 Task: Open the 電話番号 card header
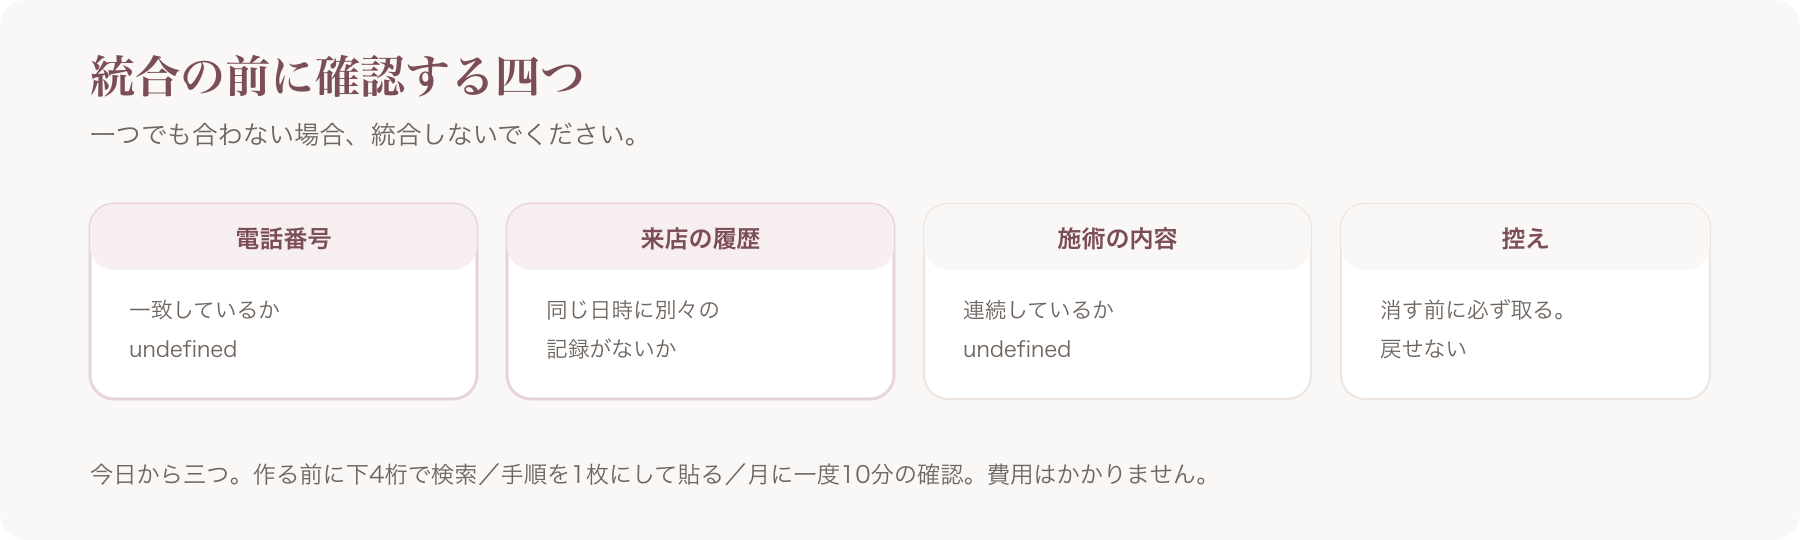tap(283, 238)
